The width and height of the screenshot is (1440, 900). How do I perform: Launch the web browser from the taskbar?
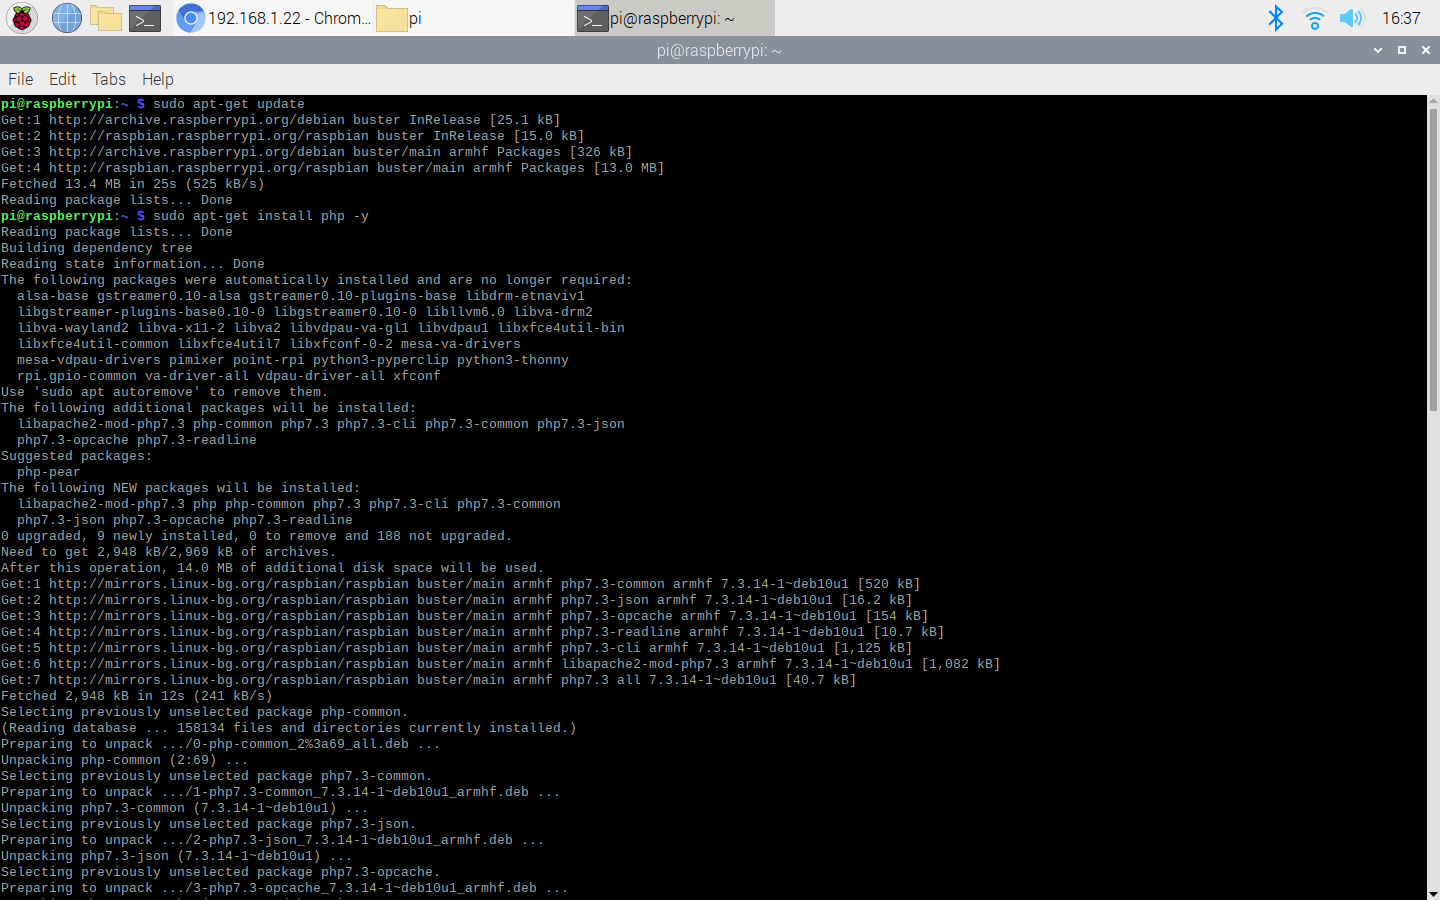pyautogui.click(x=66, y=18)
